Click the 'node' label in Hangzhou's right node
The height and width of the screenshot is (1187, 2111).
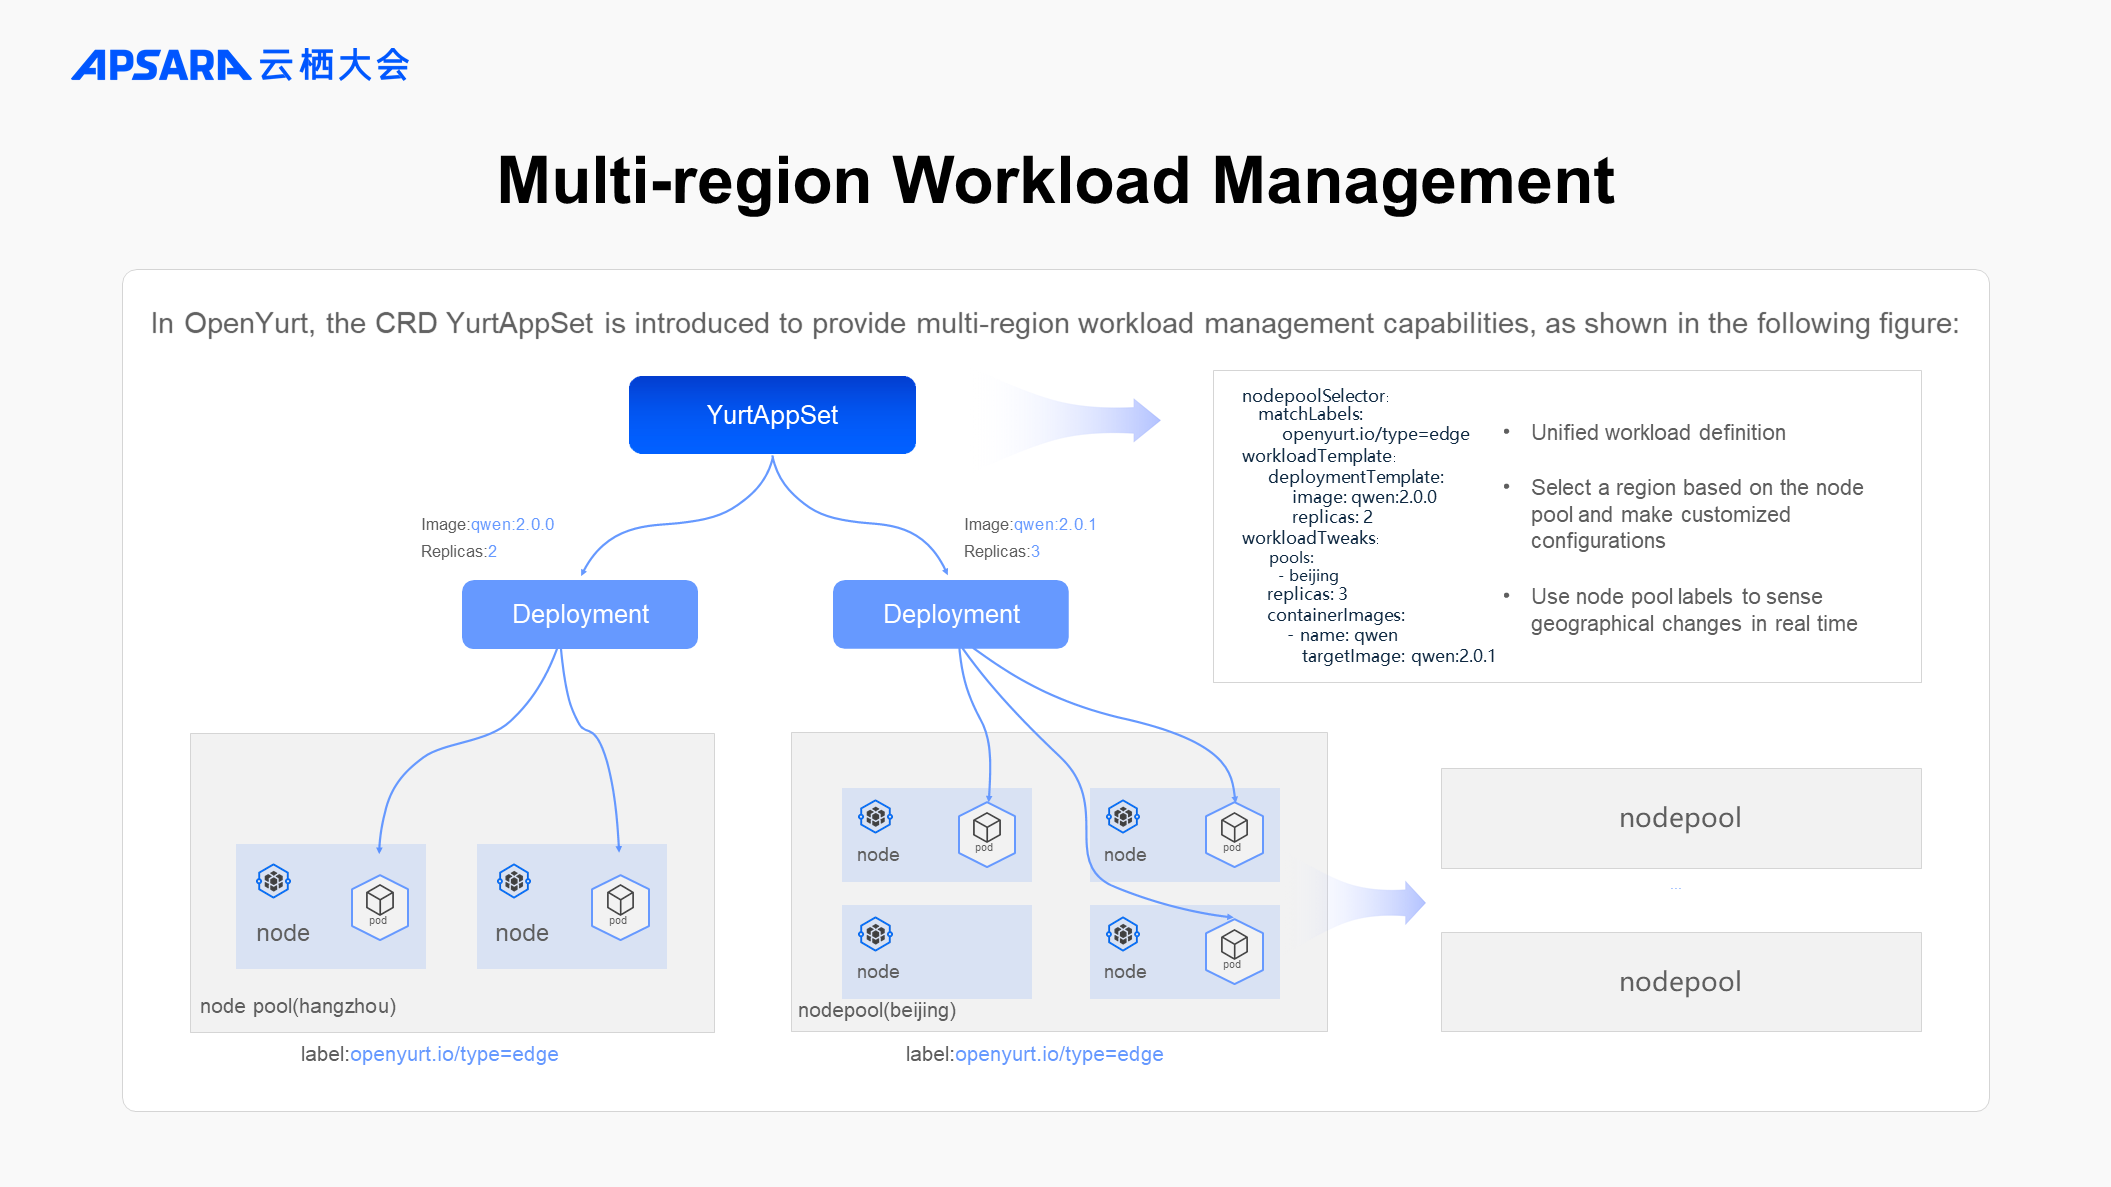pos(522,933)
